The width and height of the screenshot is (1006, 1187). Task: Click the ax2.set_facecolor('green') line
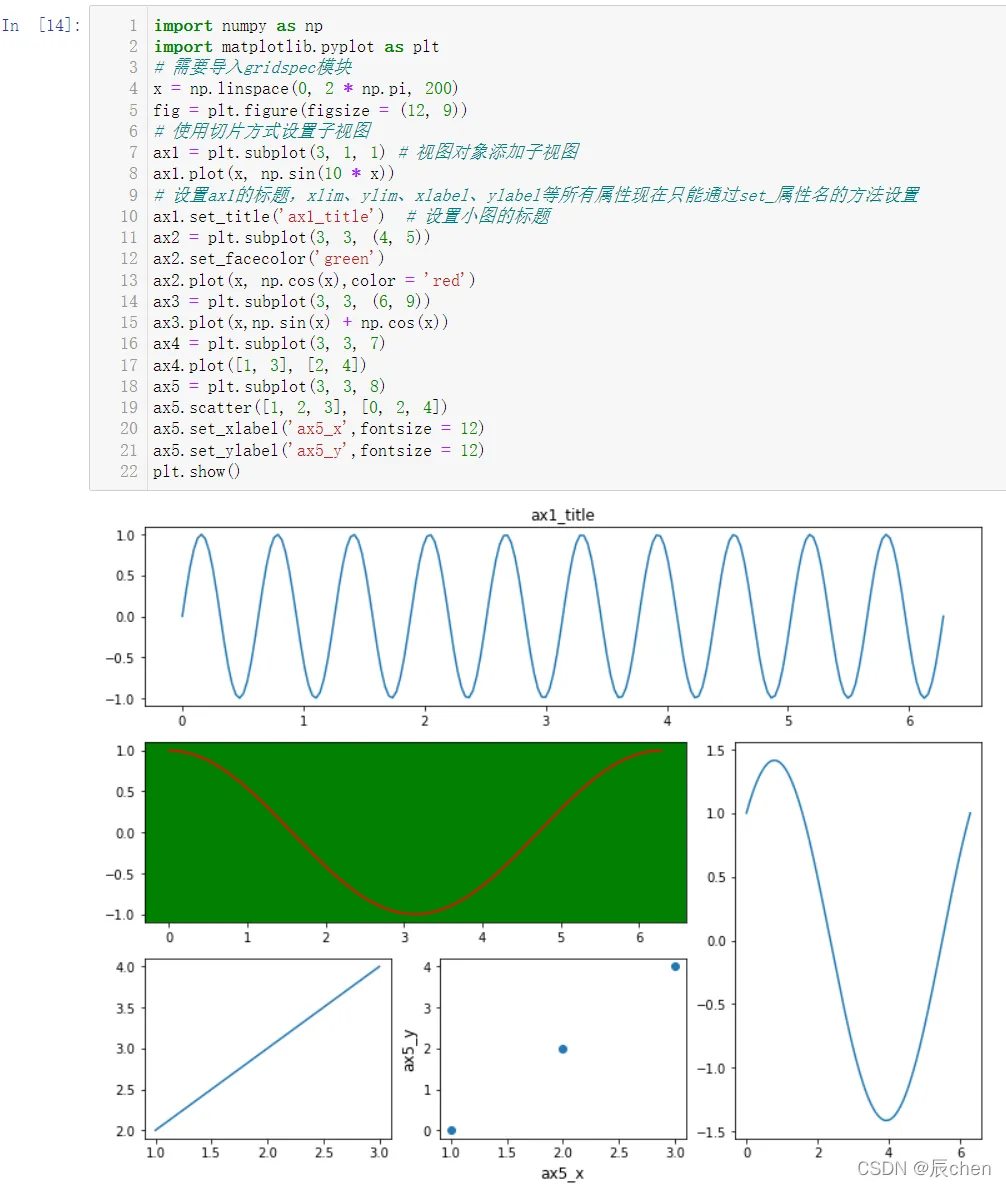(x=269, y=259)
